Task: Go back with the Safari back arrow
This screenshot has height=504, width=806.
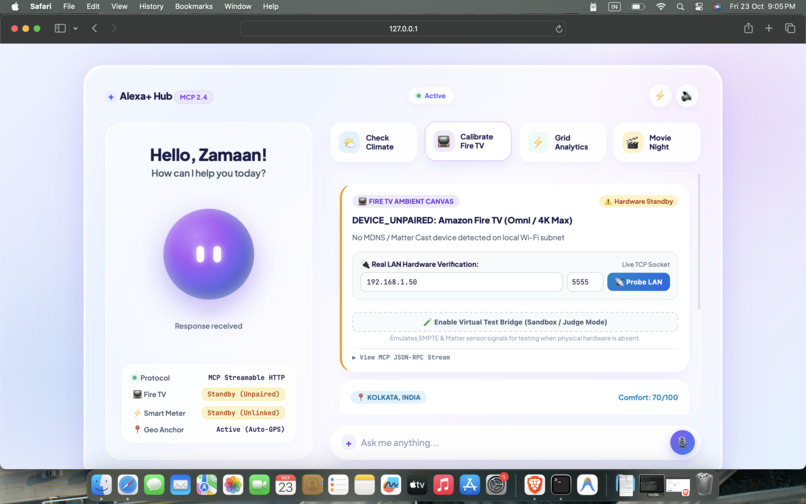Action: click(95, 28)
